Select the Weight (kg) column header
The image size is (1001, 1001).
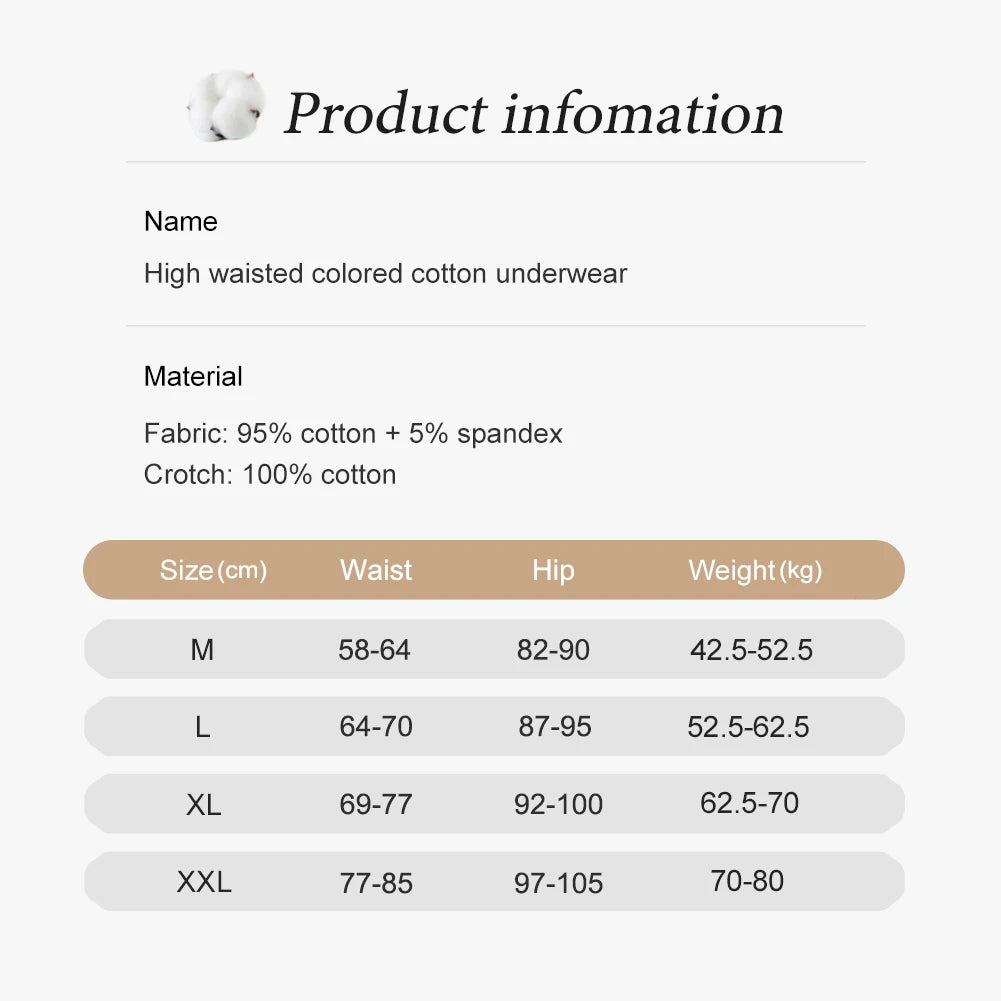pyautogui.click(x=755, y=570)
